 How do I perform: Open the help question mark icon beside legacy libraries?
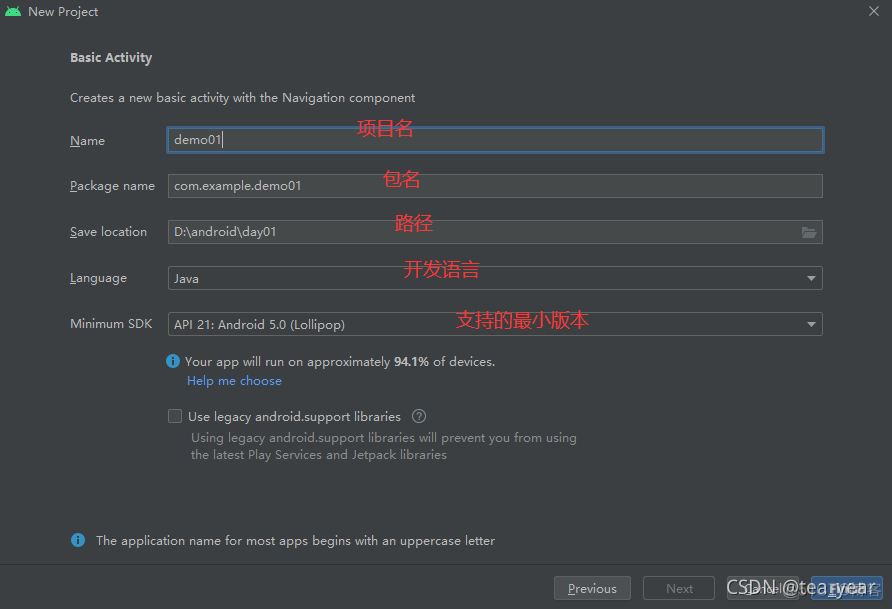tap(419, 416)
